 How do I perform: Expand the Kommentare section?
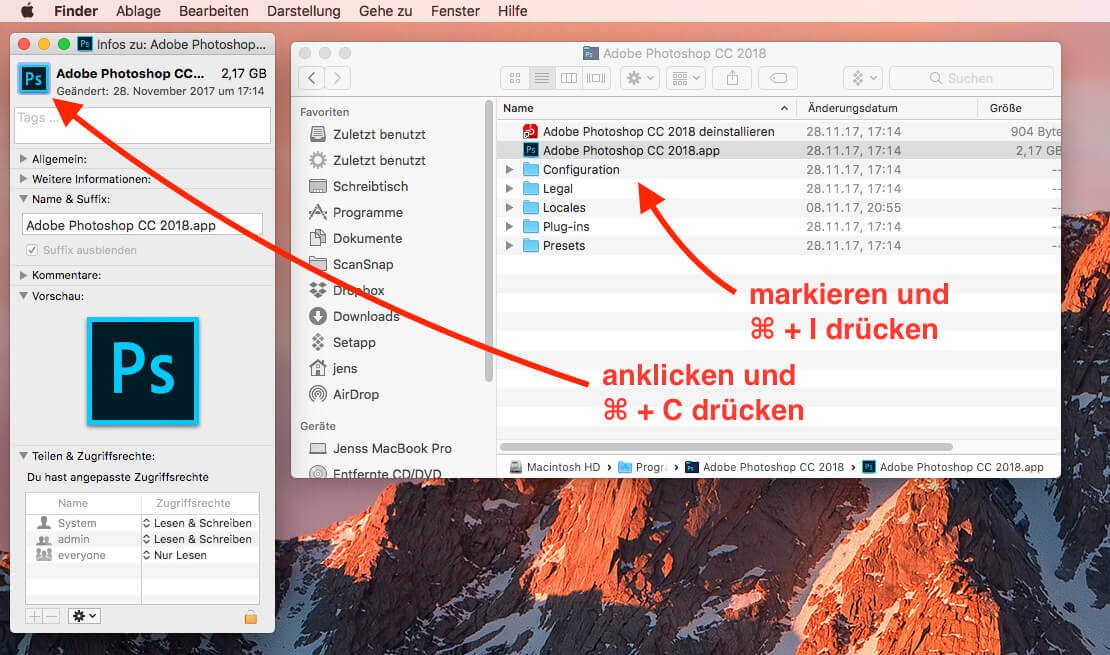23,275
